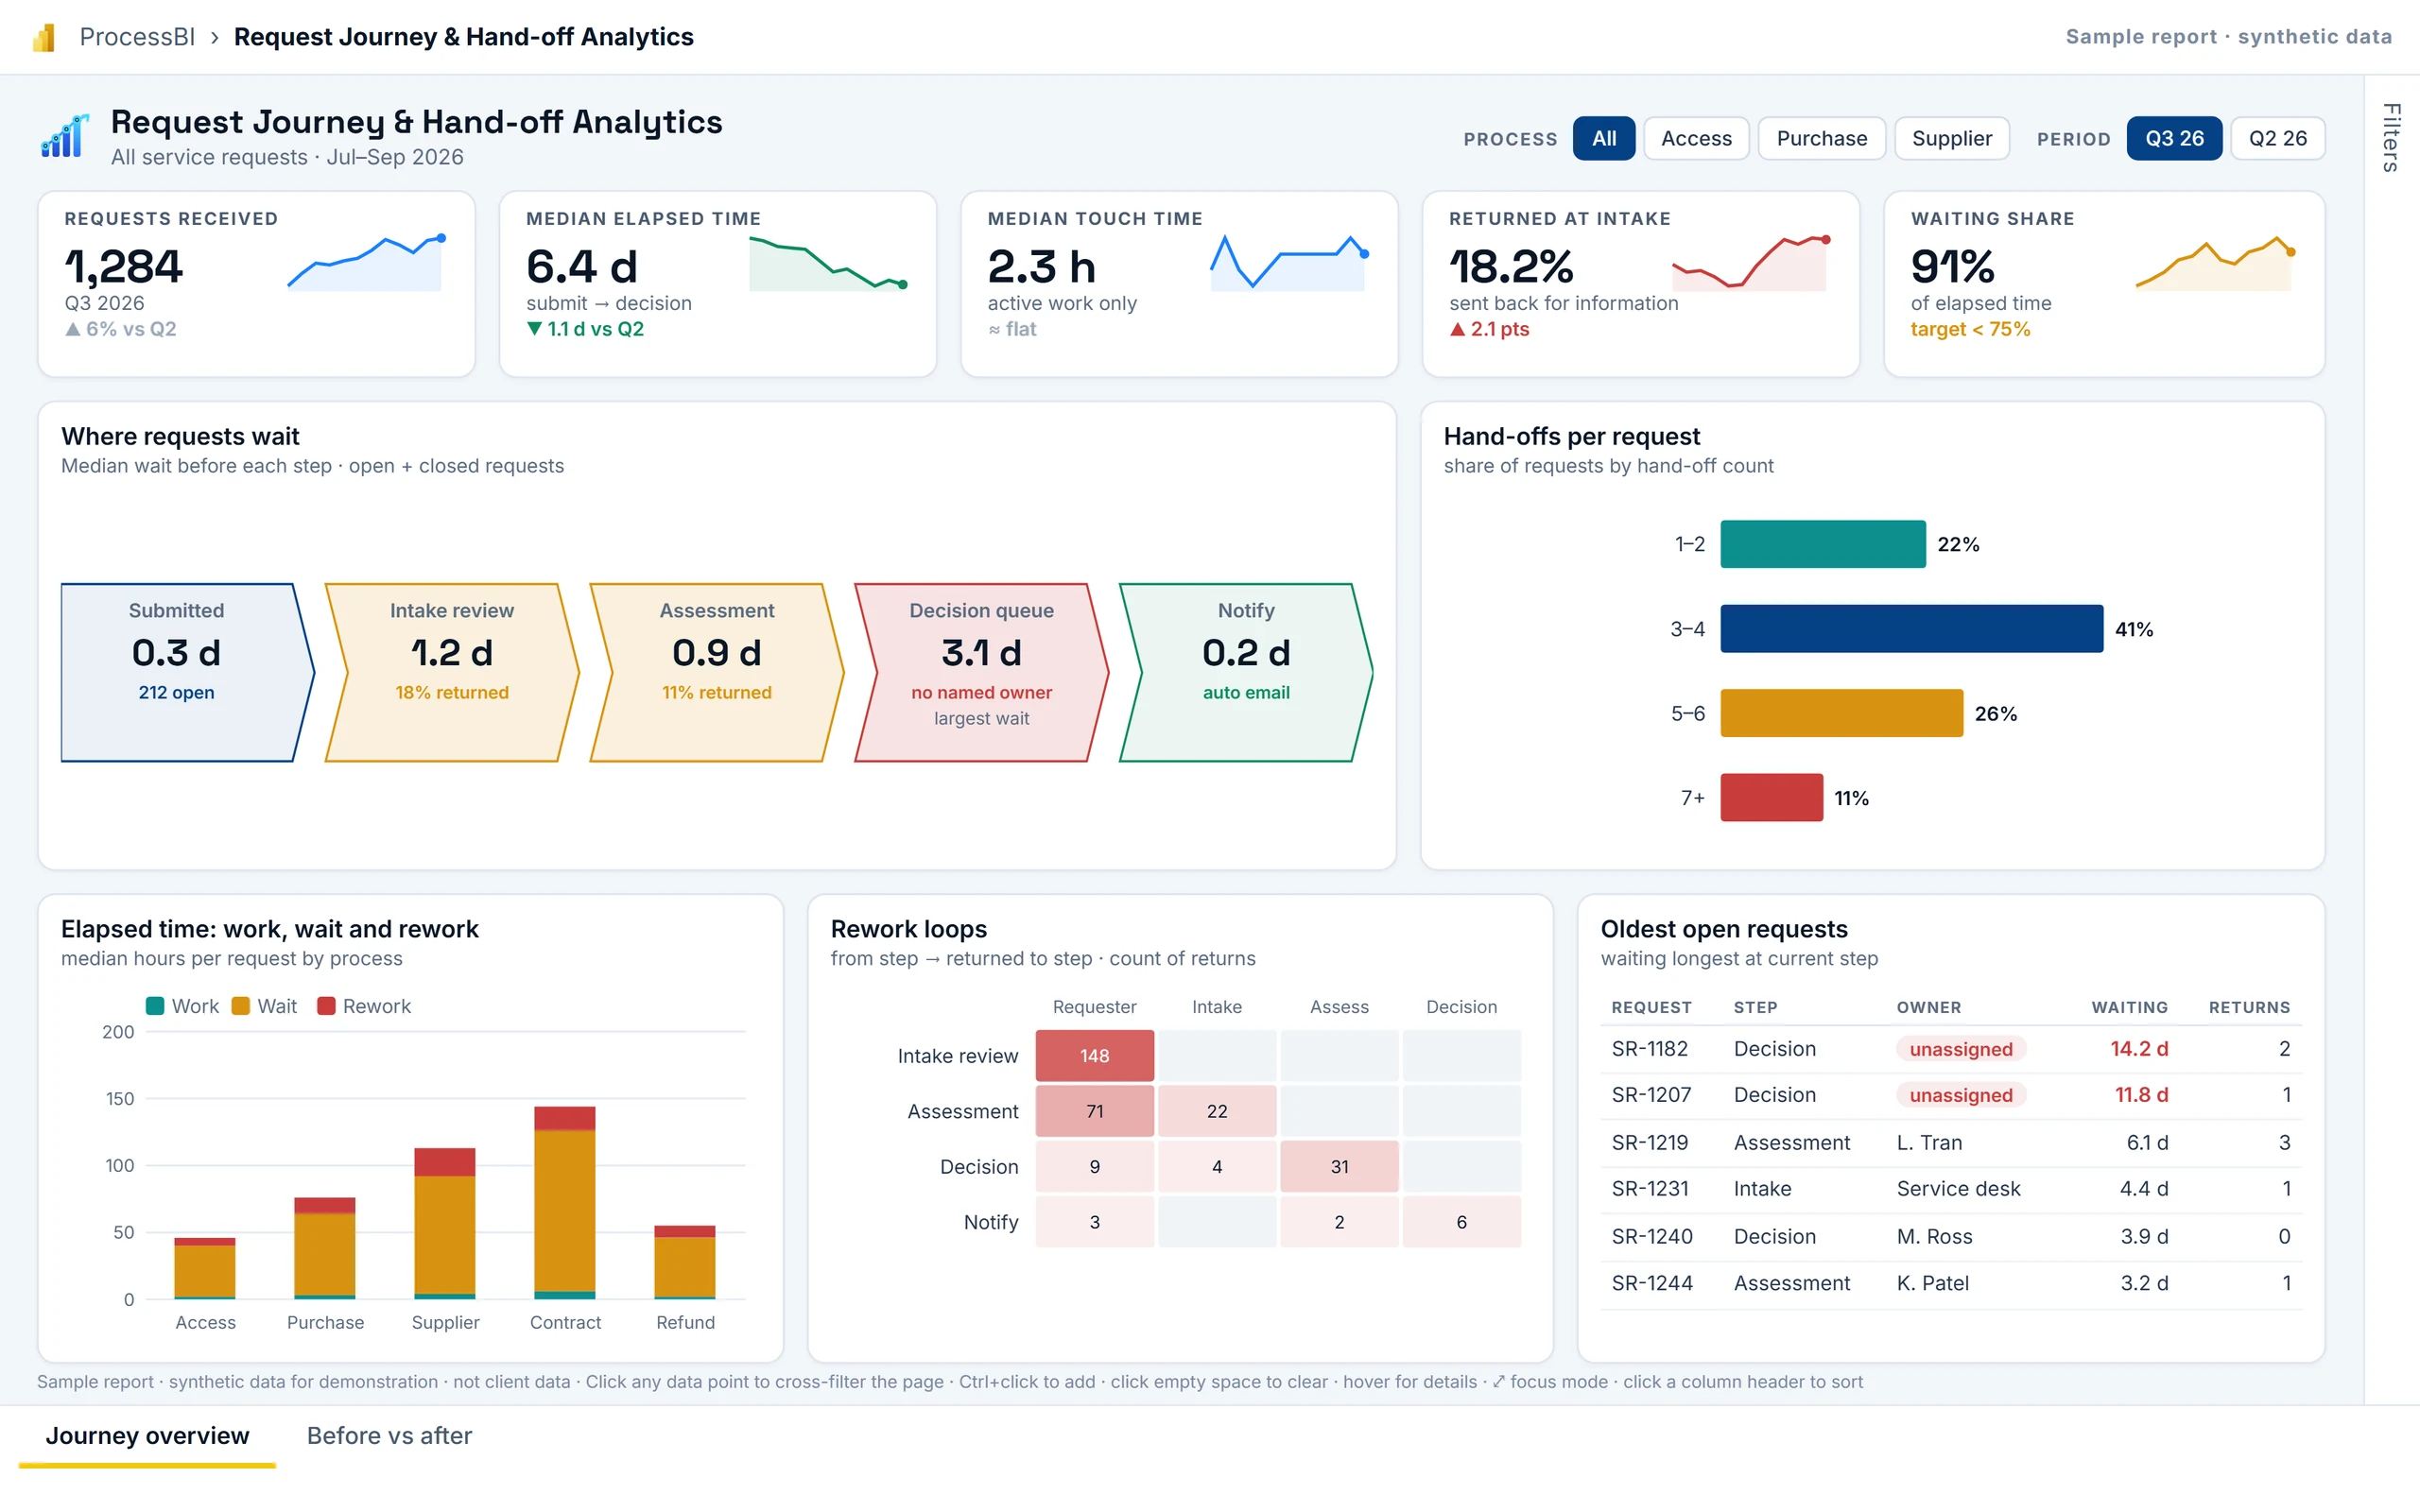
Task: Select the Assessment step chevron
Action: (717, 673)
